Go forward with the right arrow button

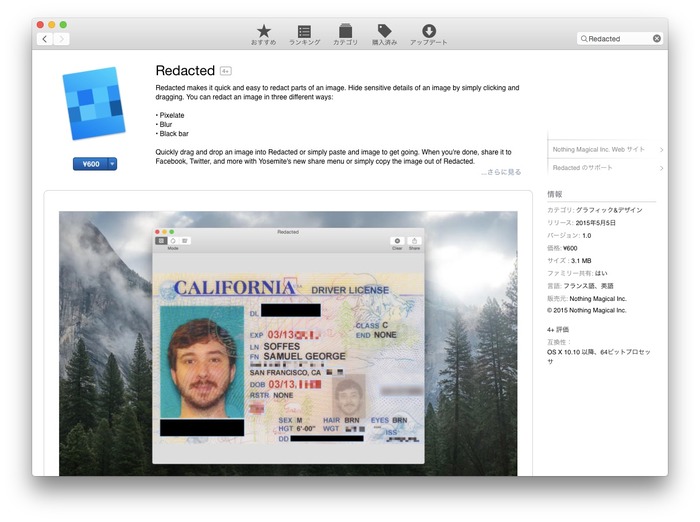pos(62,39)
